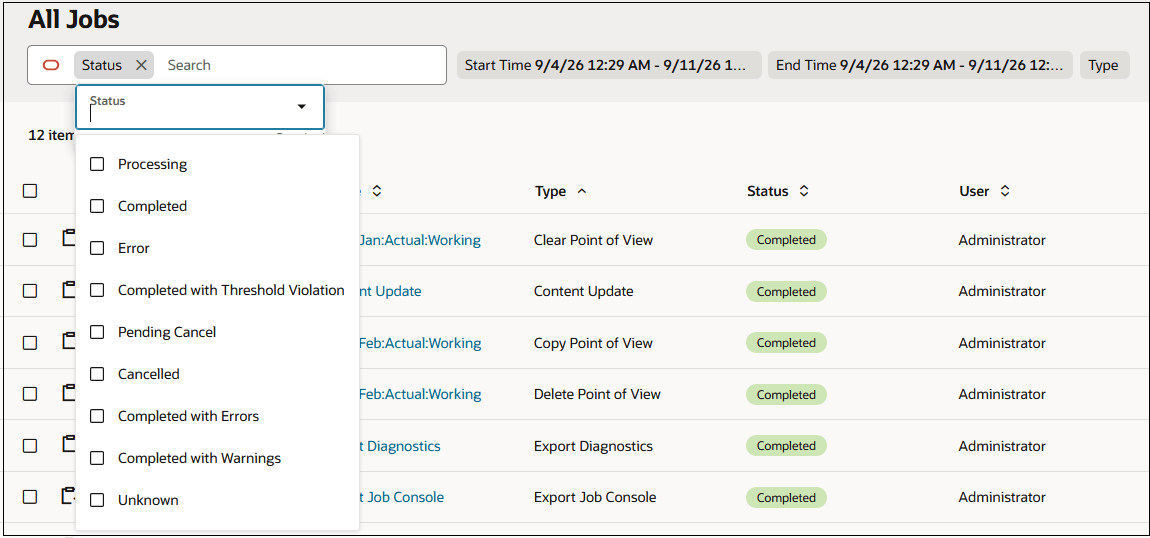
Task: Click the sort arrows beside the hidden Name column
Action: [x=376, y=191]
